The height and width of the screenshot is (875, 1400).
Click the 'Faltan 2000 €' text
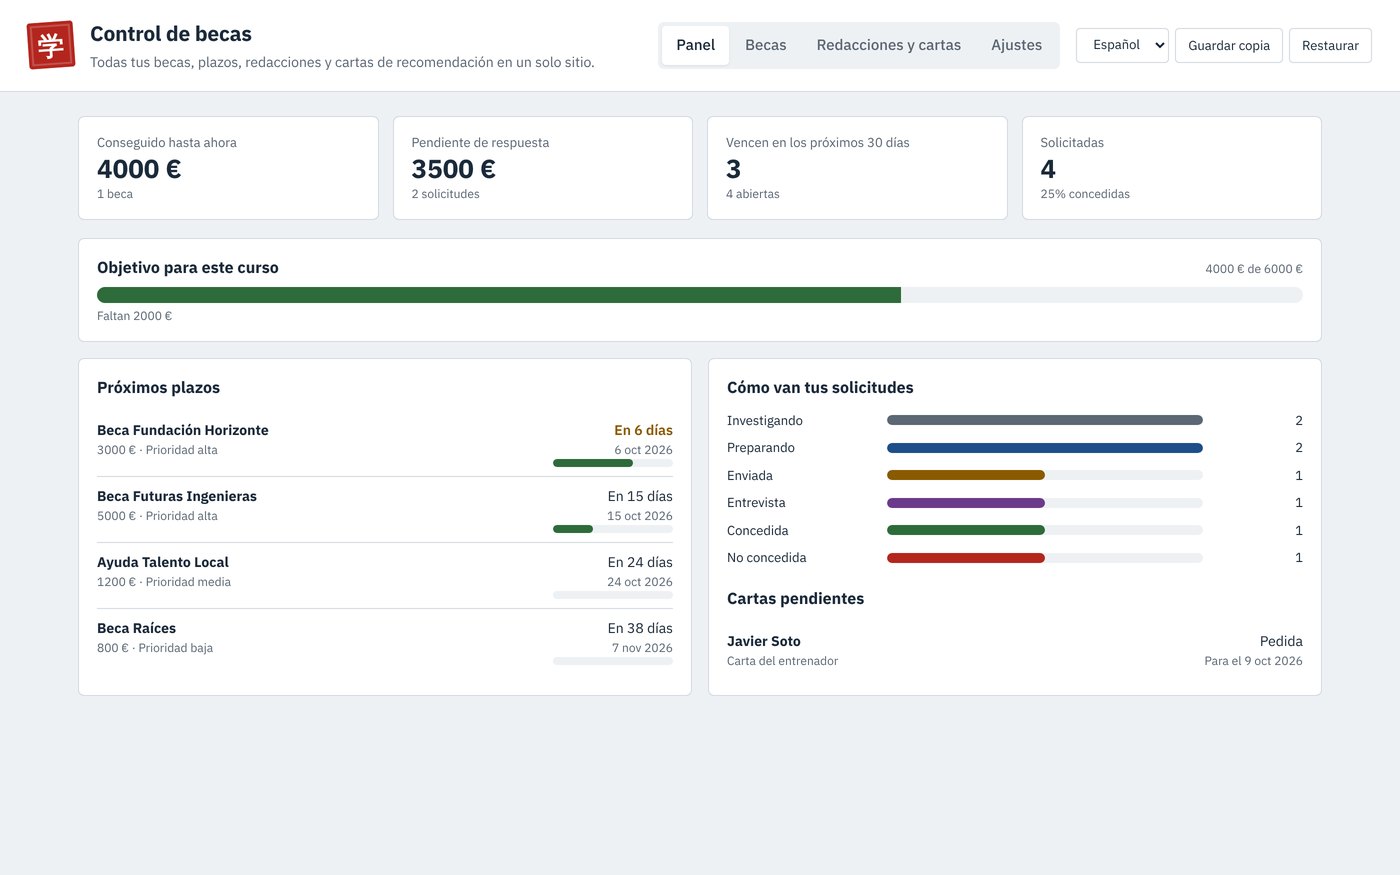click(134, 316)
